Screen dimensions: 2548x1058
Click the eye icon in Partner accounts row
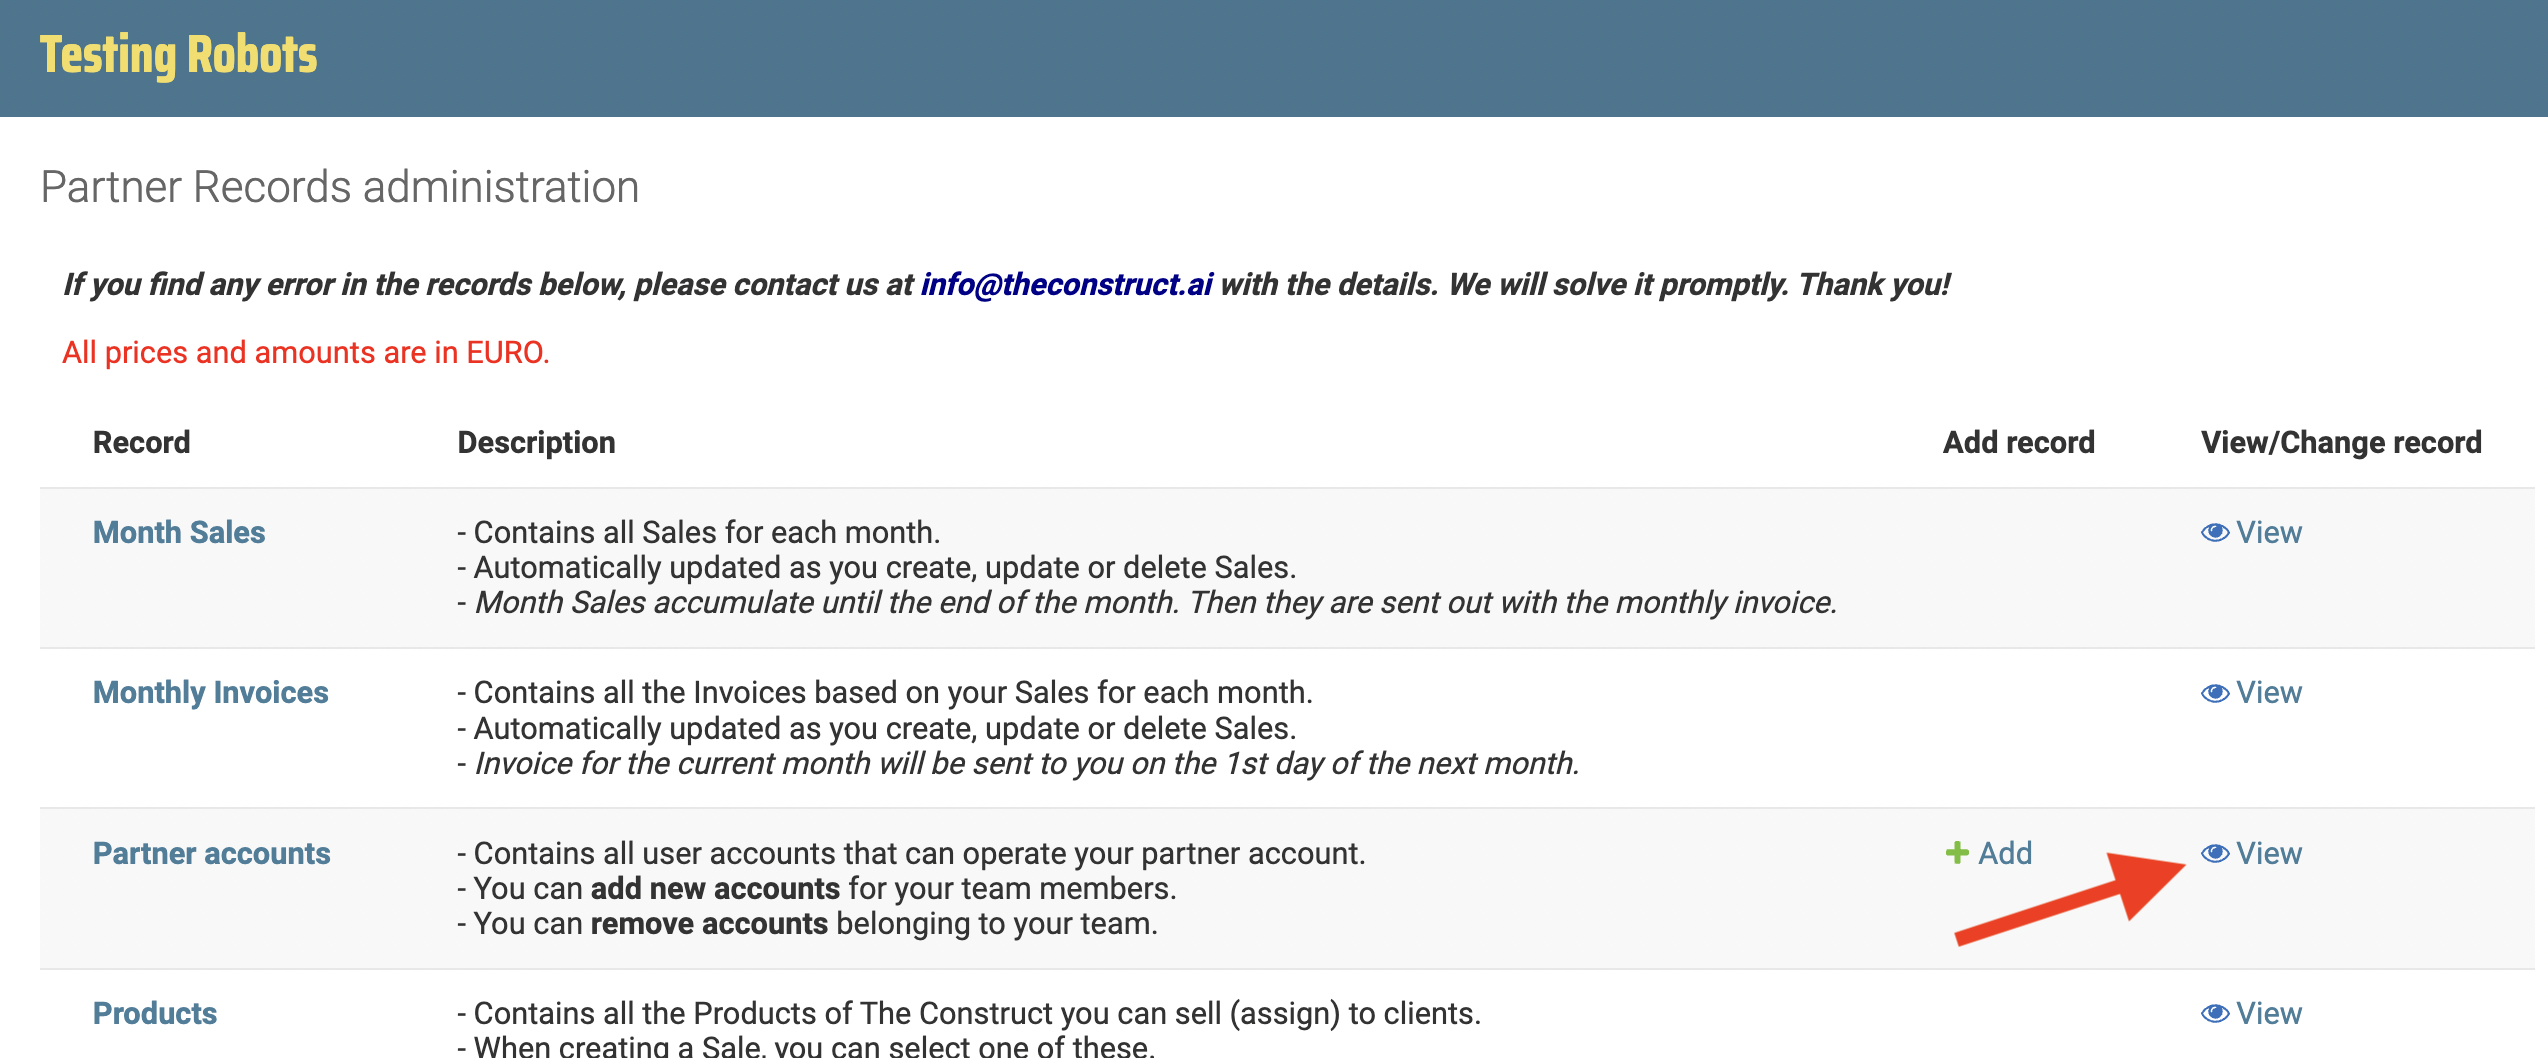coord(2215,853)
